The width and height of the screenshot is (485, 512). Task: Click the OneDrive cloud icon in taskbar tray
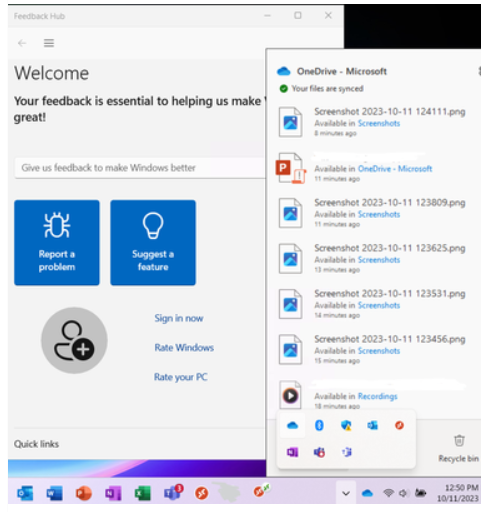tap(367, 493)
